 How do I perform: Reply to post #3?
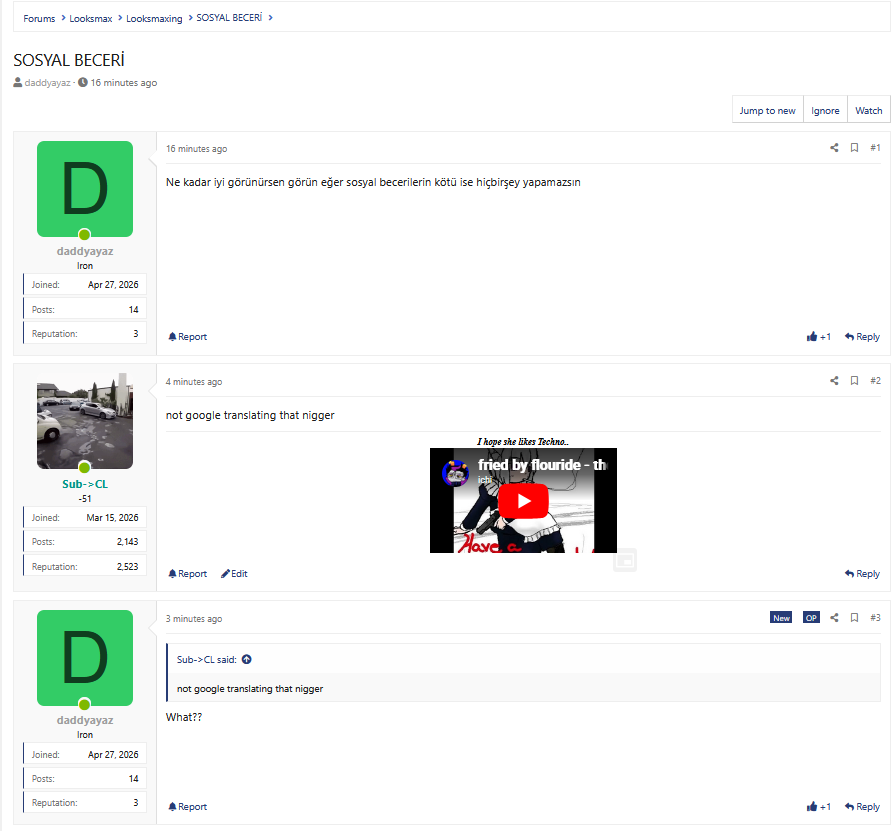coord(861,807)
